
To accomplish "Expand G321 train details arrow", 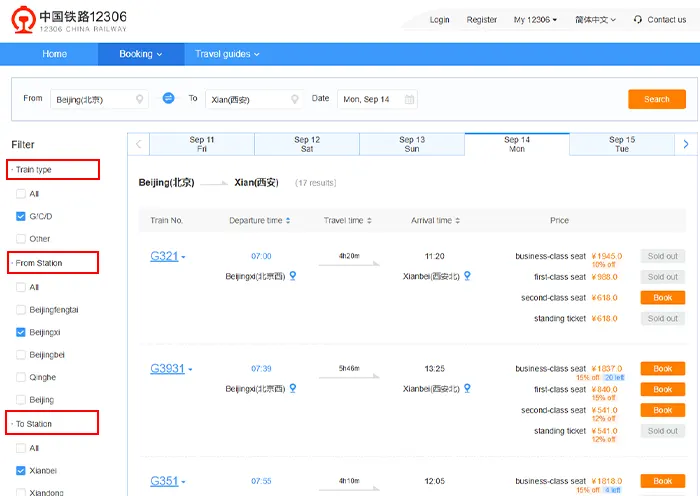I will 183,257.
